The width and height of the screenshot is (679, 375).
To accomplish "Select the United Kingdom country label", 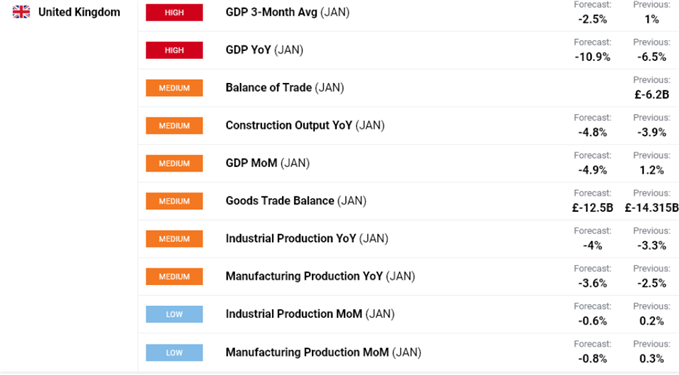I will coord(79,12).
